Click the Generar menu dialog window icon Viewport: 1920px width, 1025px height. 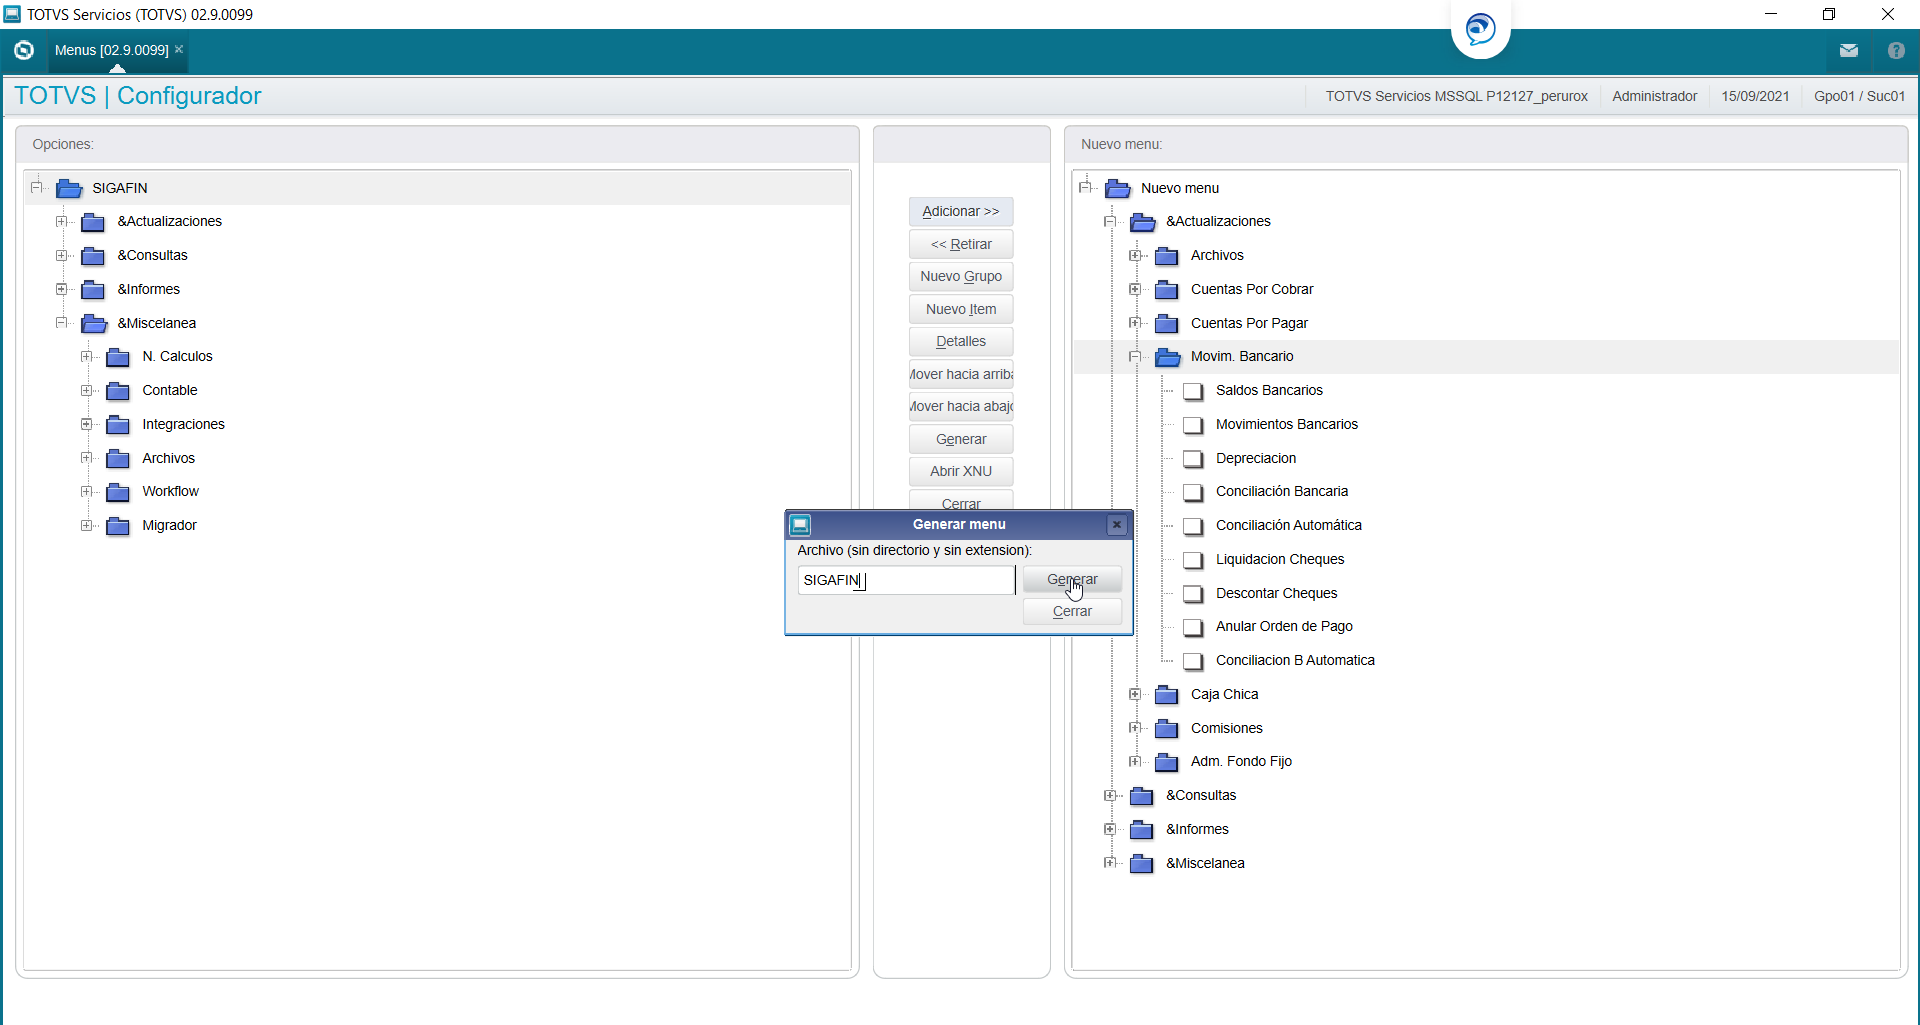pos(800,524)
